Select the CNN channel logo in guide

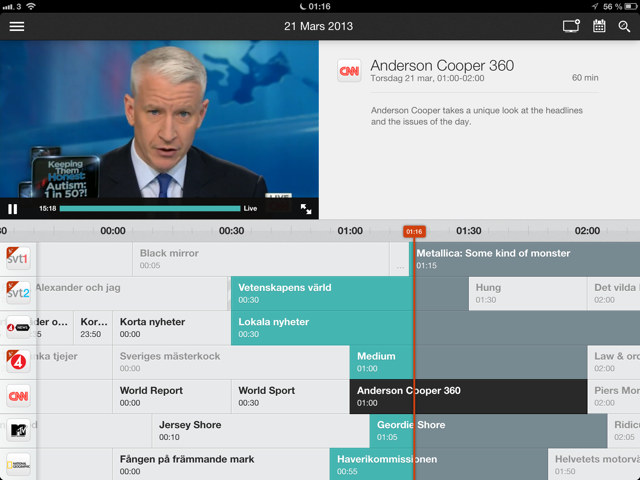click(x=18, y=396)
